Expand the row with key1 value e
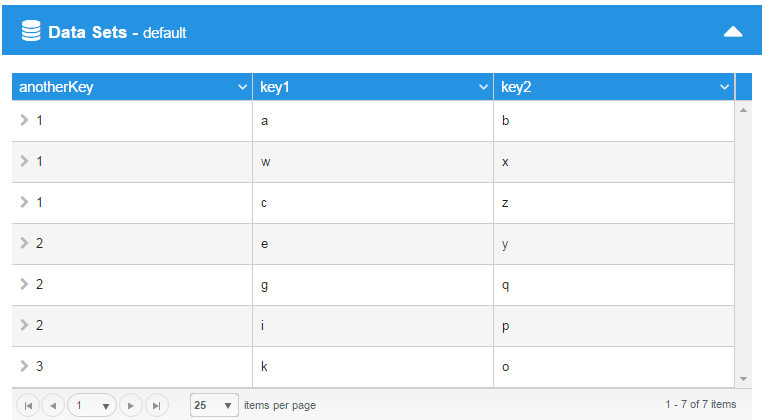This screenshot has width=764, height=420. tap(24, 243)
